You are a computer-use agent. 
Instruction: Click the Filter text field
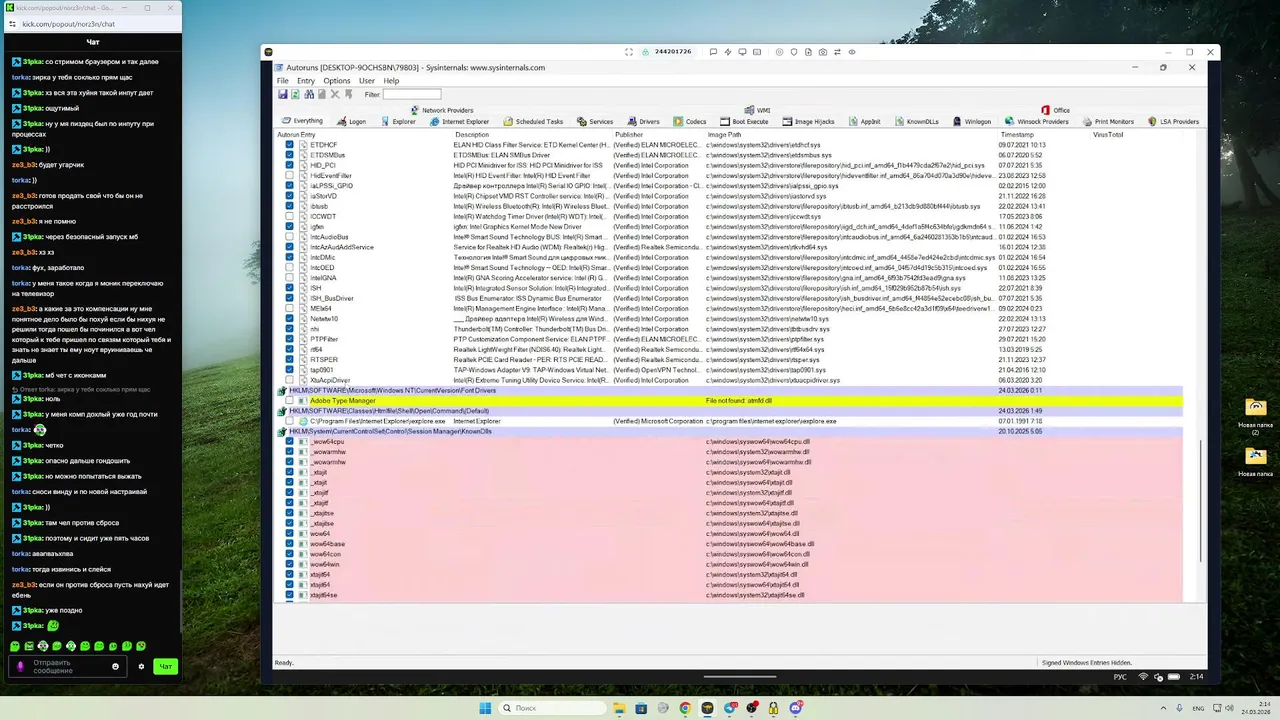[411, 94]
